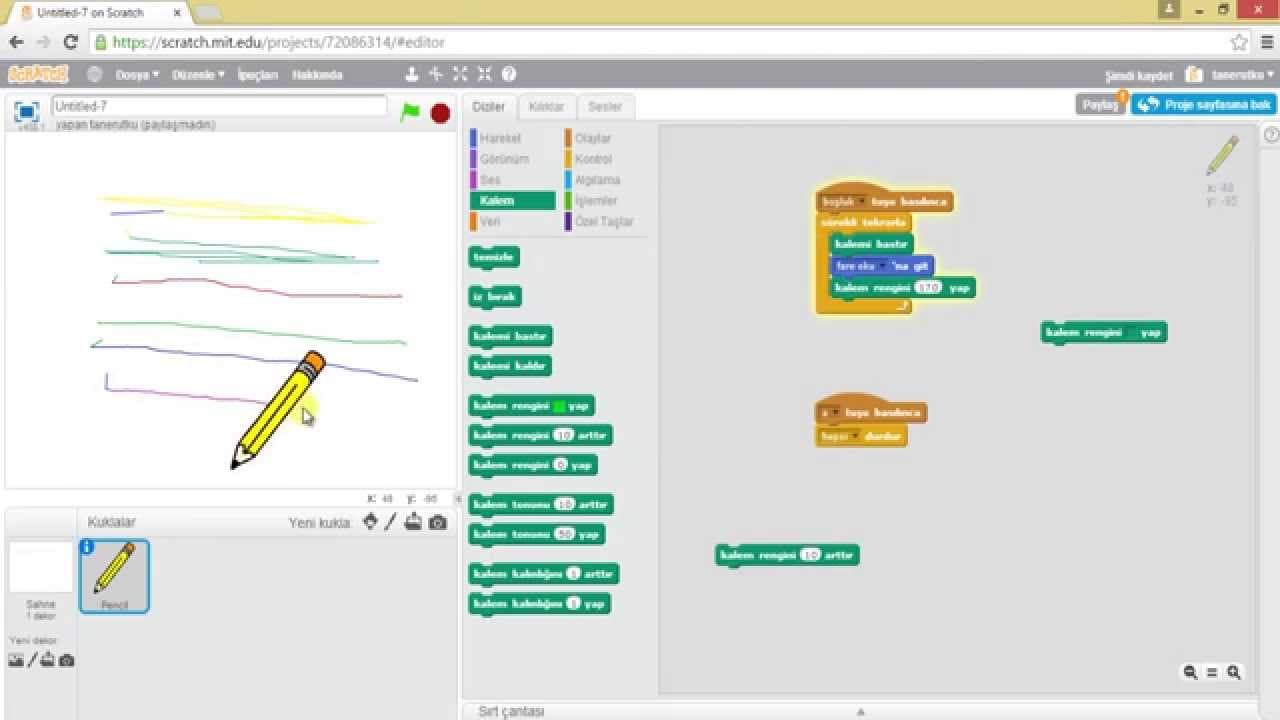Image resolution: width=1280 pixels, height=720 pixels.
Task: Click the 170 value in the kalem rengini block
Action: pos(928,288)
